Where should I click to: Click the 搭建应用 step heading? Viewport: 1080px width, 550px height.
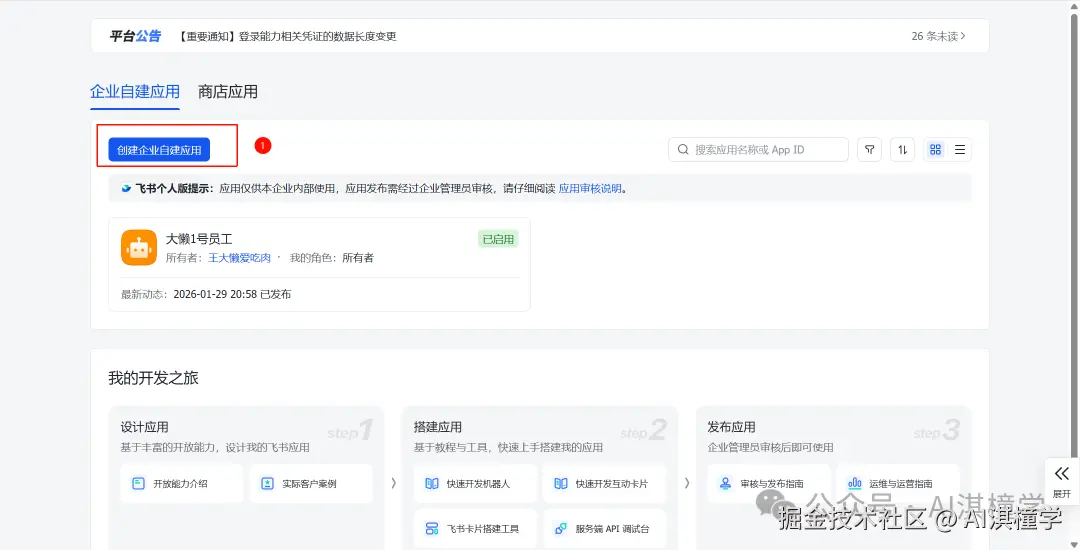438,427
